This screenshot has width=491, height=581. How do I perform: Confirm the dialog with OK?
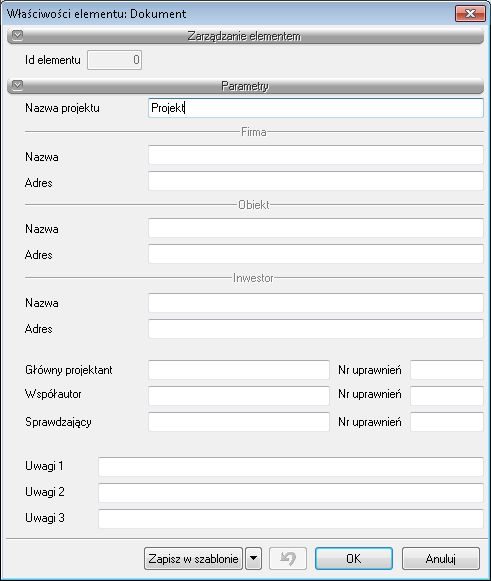(354, 558)
